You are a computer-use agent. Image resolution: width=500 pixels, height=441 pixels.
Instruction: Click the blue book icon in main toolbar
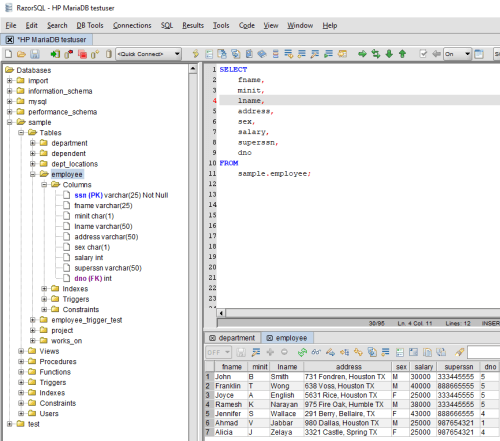click(262, 54)
